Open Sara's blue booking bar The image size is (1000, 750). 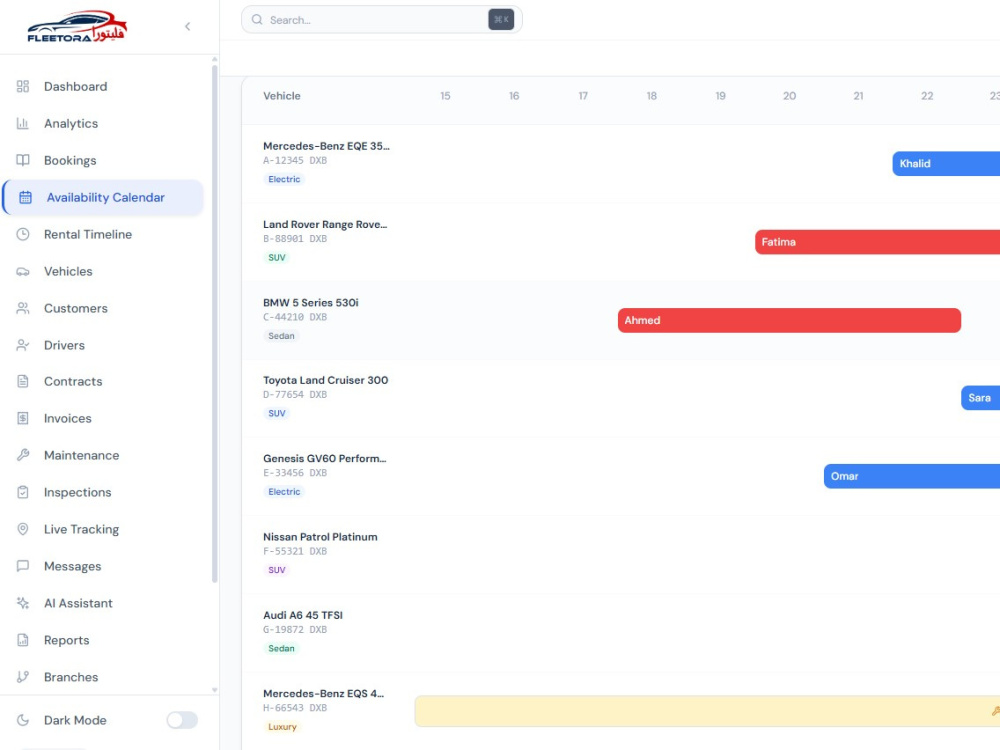[980, 398]
